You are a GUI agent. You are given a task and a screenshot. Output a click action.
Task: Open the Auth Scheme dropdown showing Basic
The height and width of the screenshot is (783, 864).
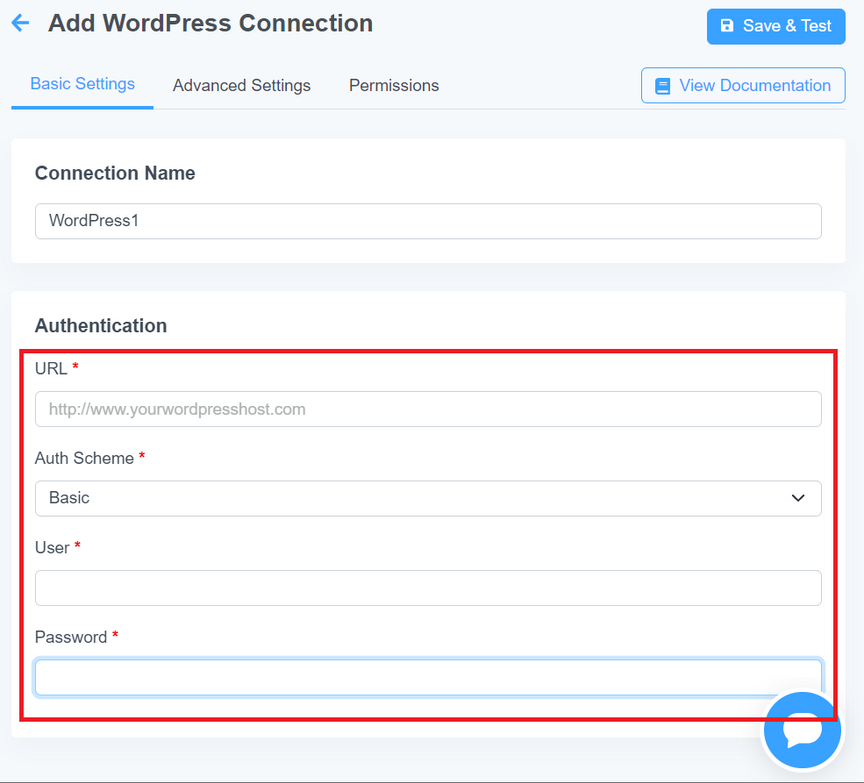428,498
